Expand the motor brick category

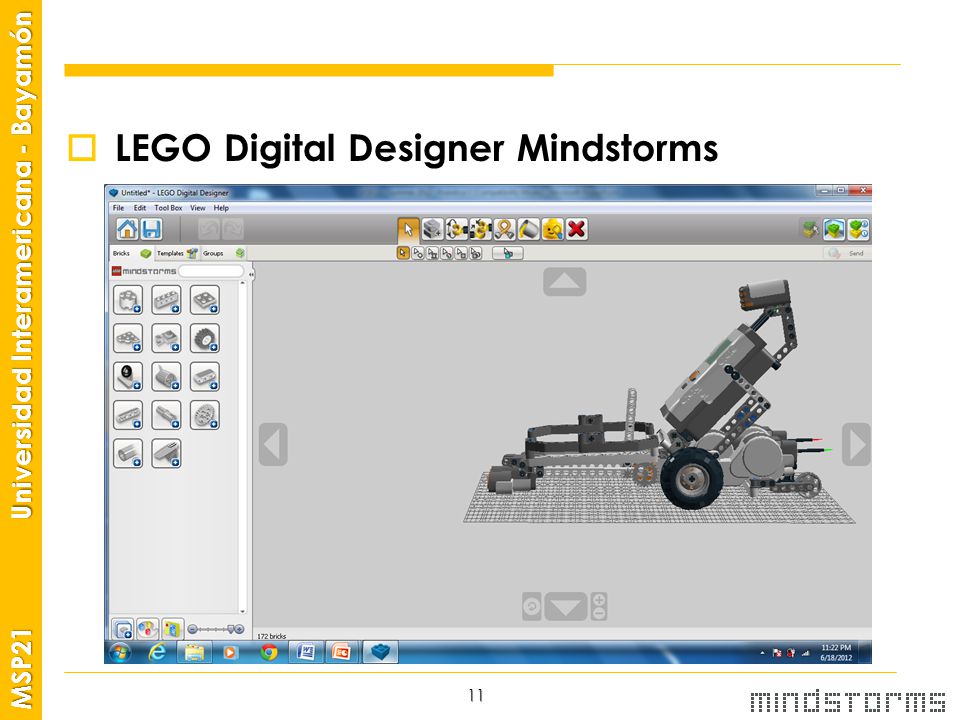(167, 377)
